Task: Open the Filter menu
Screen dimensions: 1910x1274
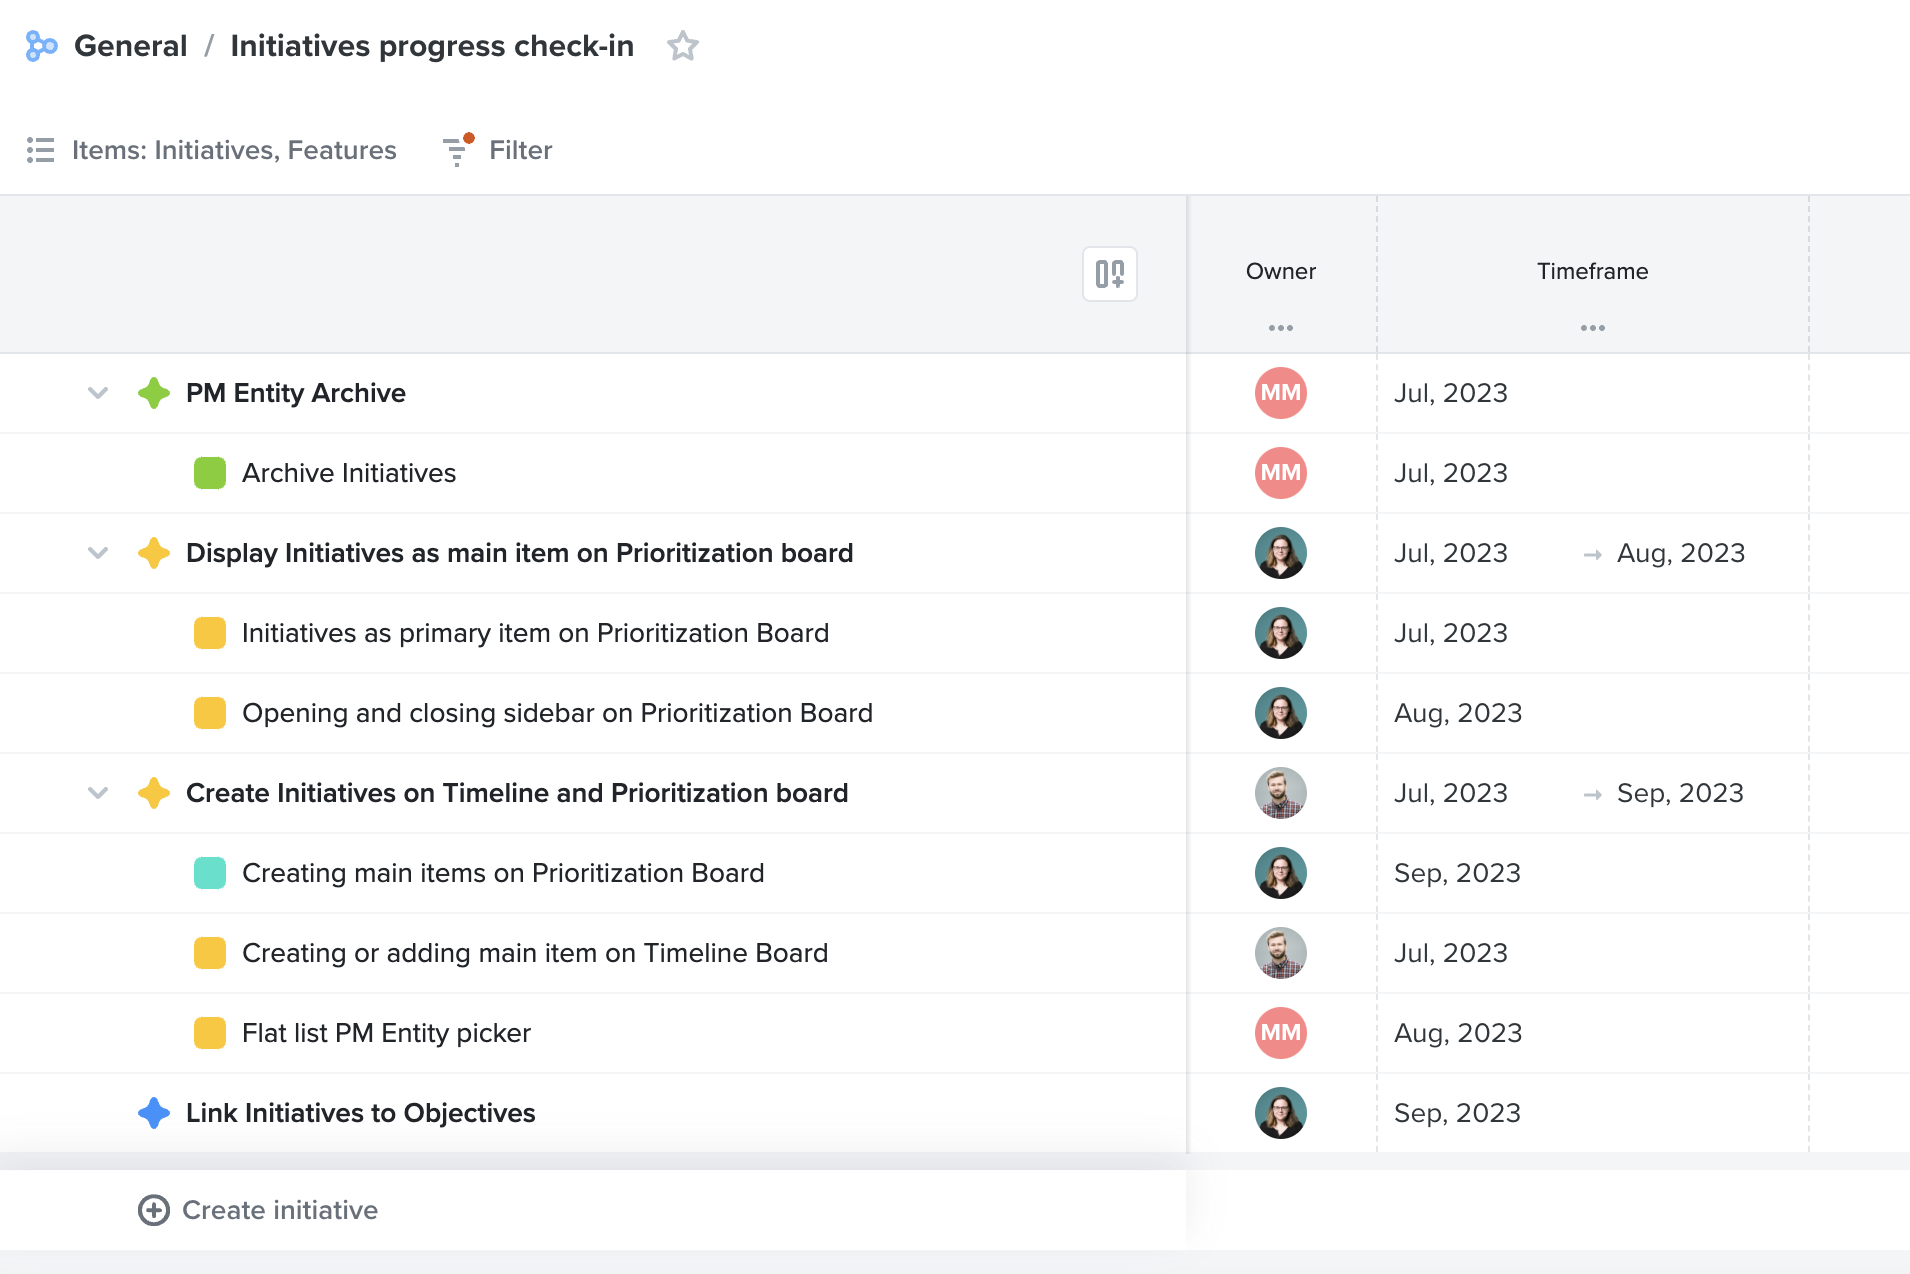Action: (x=520, y=150)
